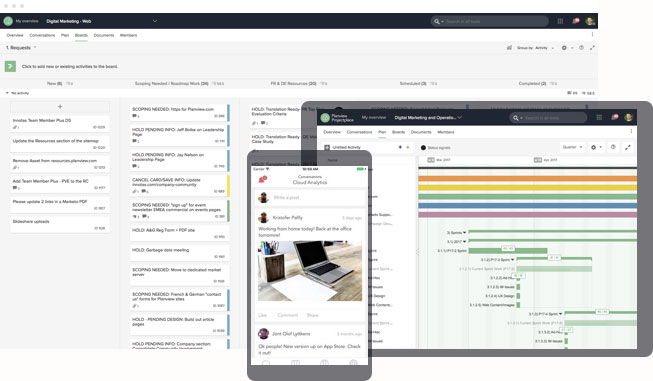
Task: Click the blue Gantt bar on tablet
Action: click(528, 206)
